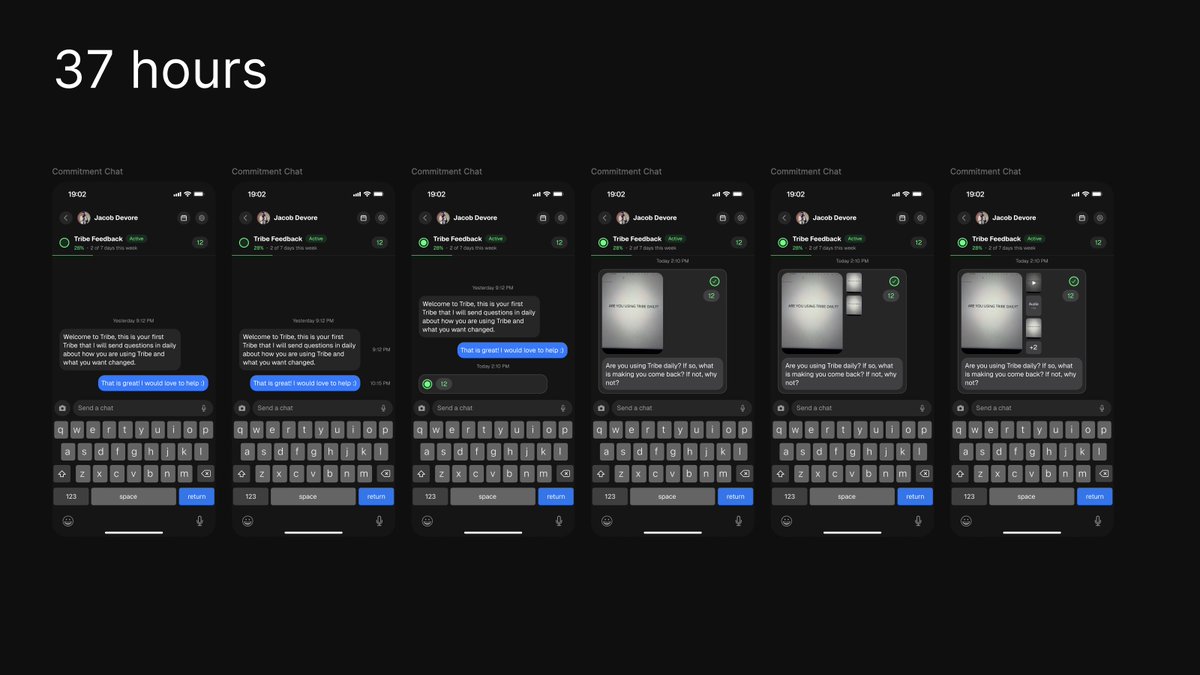Open the emoji icon in the fourth phone
1200x675 pixels.
(x=607, y=521)
